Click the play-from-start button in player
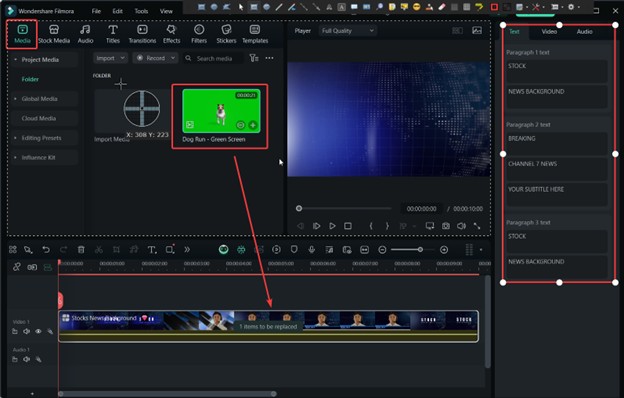 pos(316,226)
